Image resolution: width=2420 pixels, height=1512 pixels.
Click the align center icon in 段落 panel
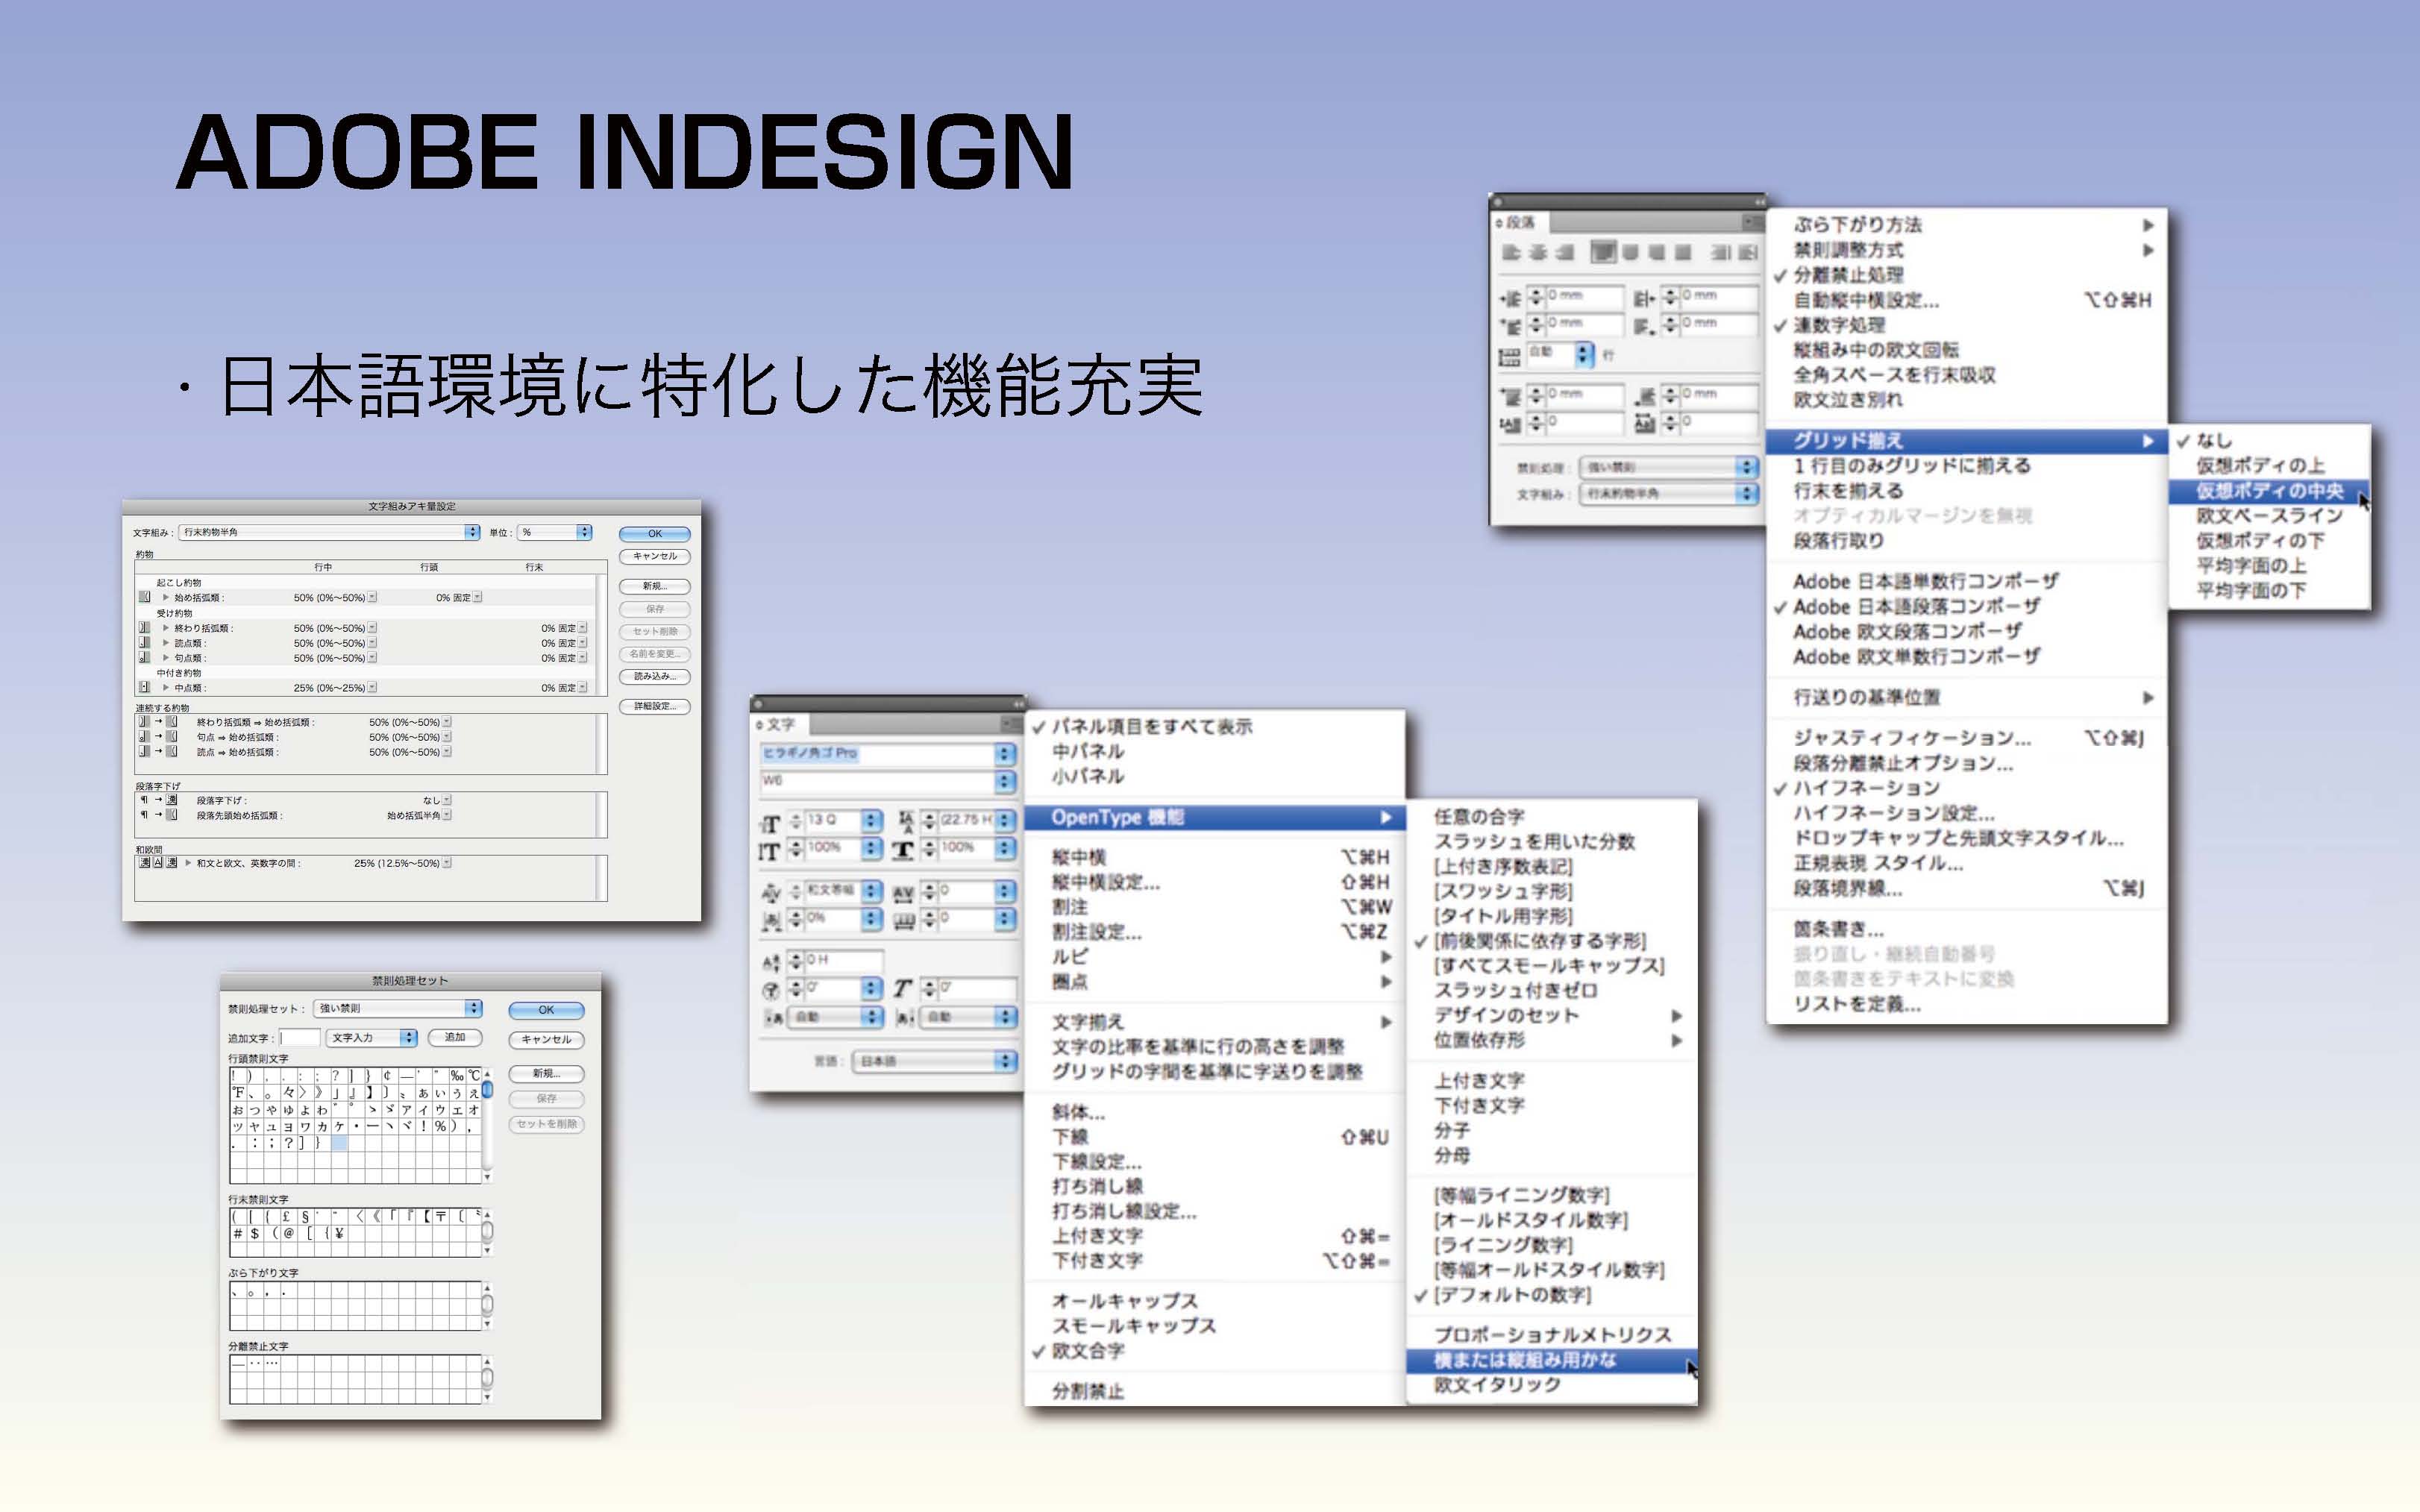1538,252
